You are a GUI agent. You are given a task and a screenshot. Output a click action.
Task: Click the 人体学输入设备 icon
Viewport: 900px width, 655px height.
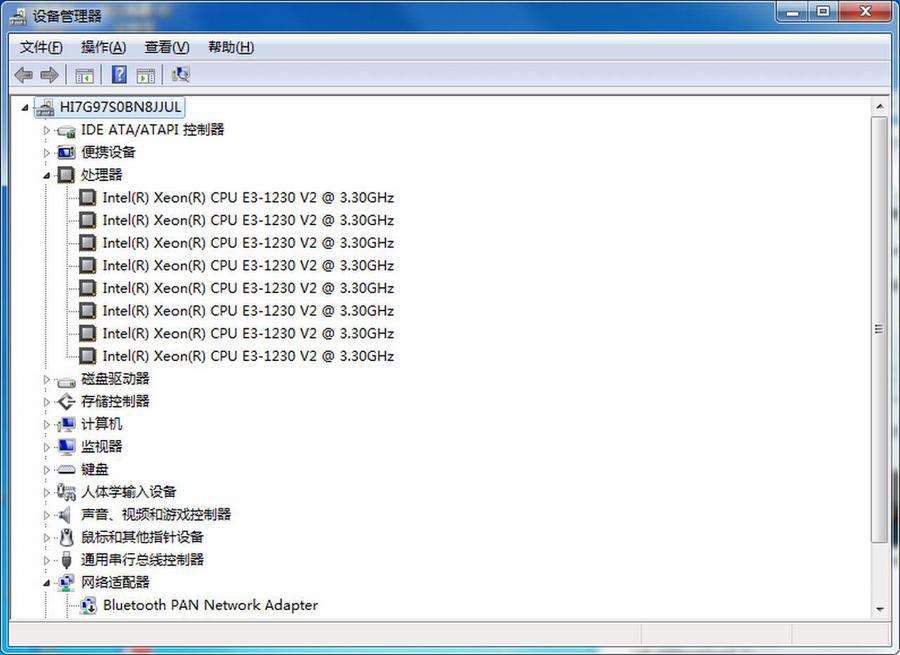[67, 492]
